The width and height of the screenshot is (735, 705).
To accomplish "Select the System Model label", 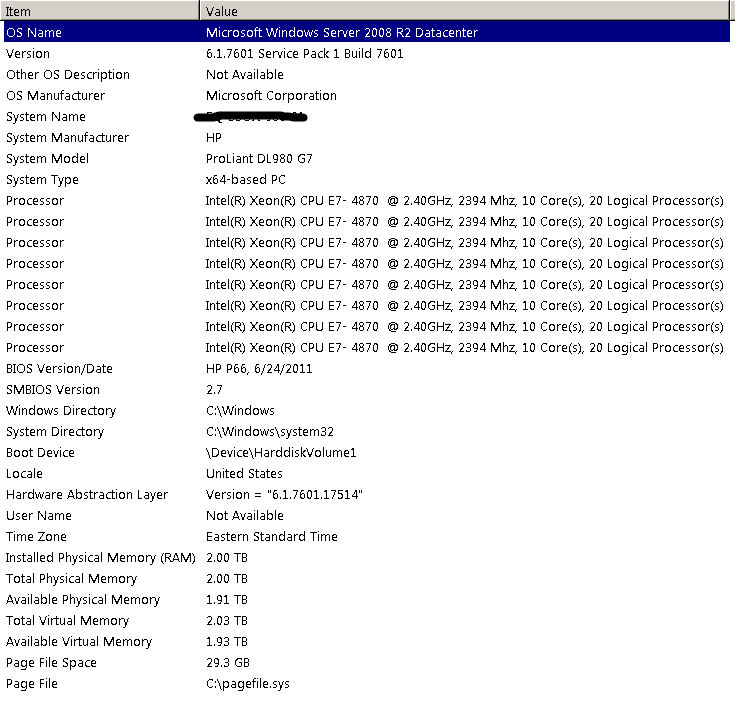I will 47,158.
